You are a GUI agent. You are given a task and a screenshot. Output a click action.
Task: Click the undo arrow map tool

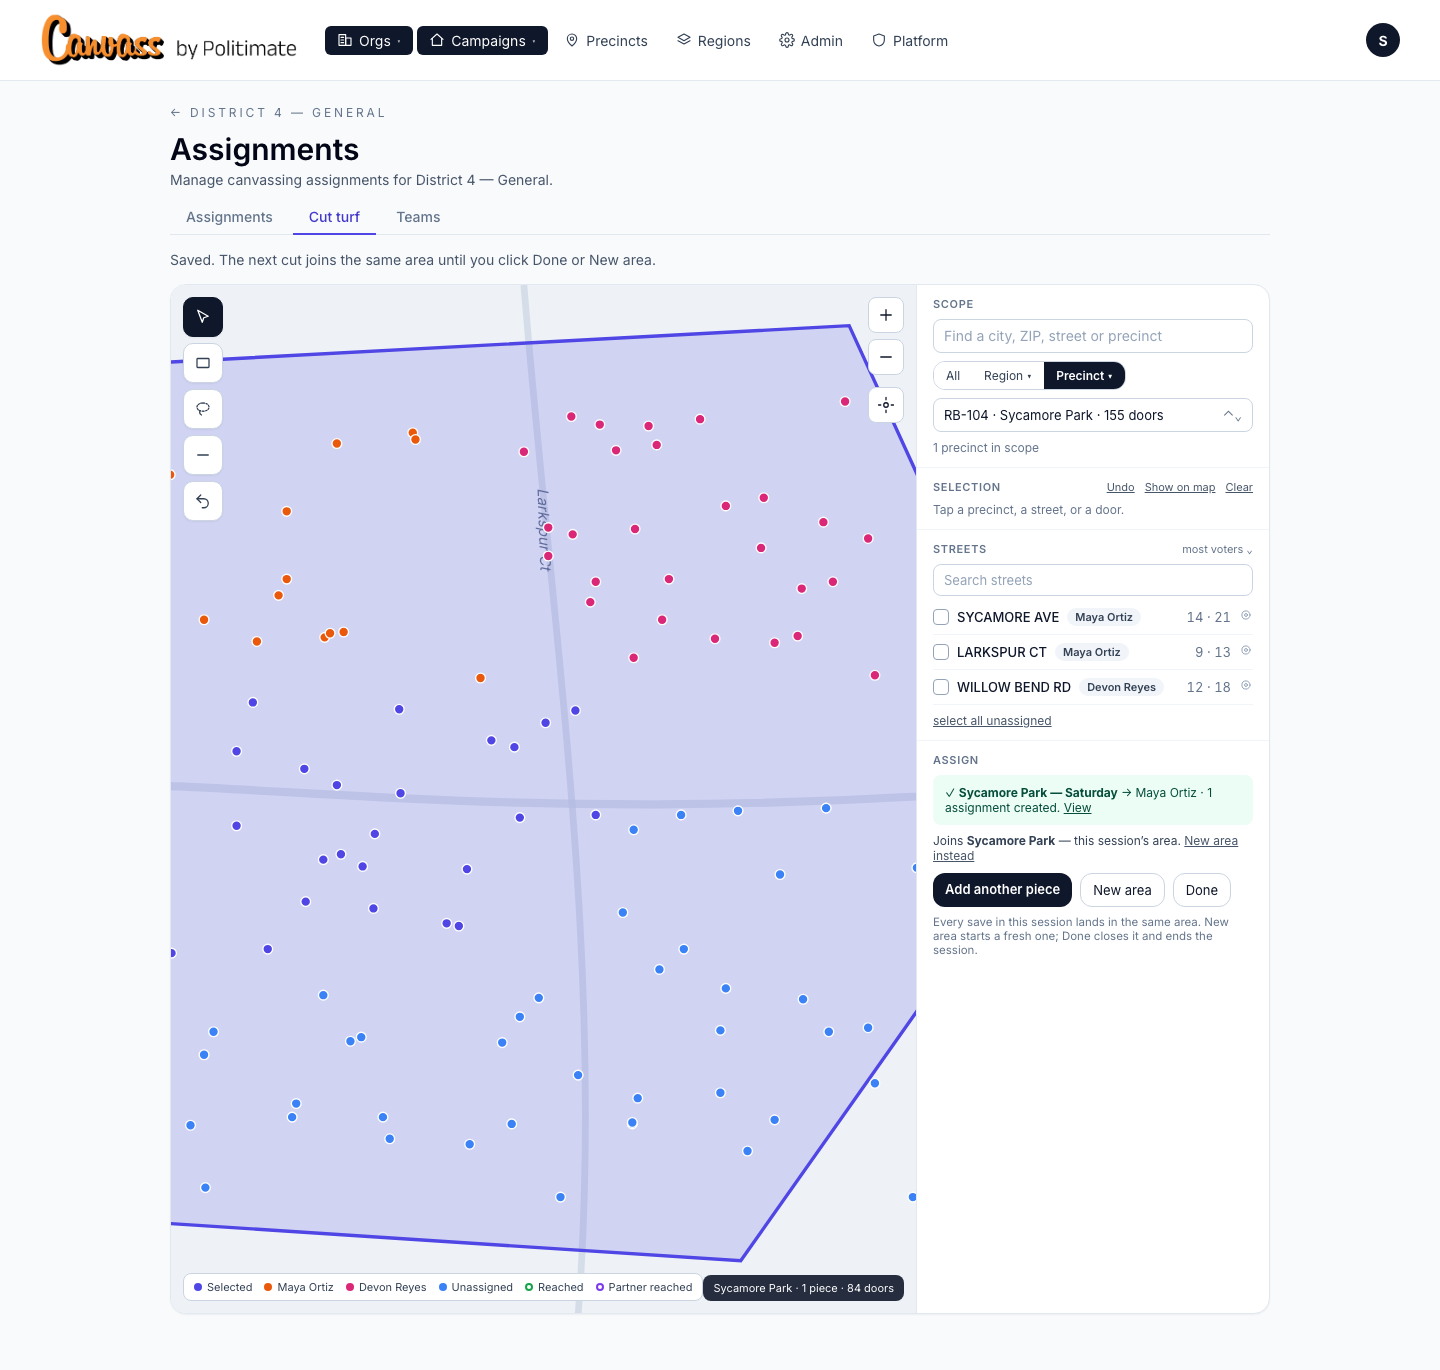click(203, 501)
